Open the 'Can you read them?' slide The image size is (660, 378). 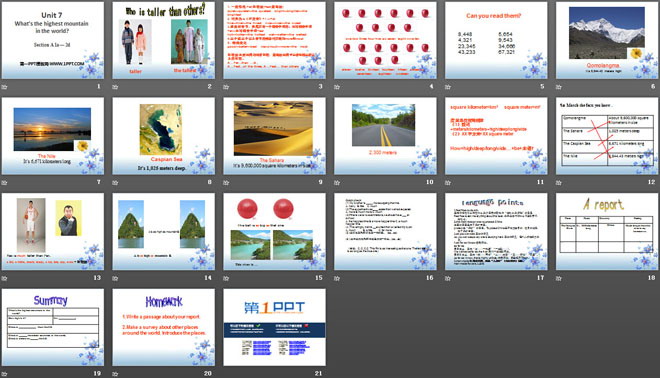click(x=496, y=40)
